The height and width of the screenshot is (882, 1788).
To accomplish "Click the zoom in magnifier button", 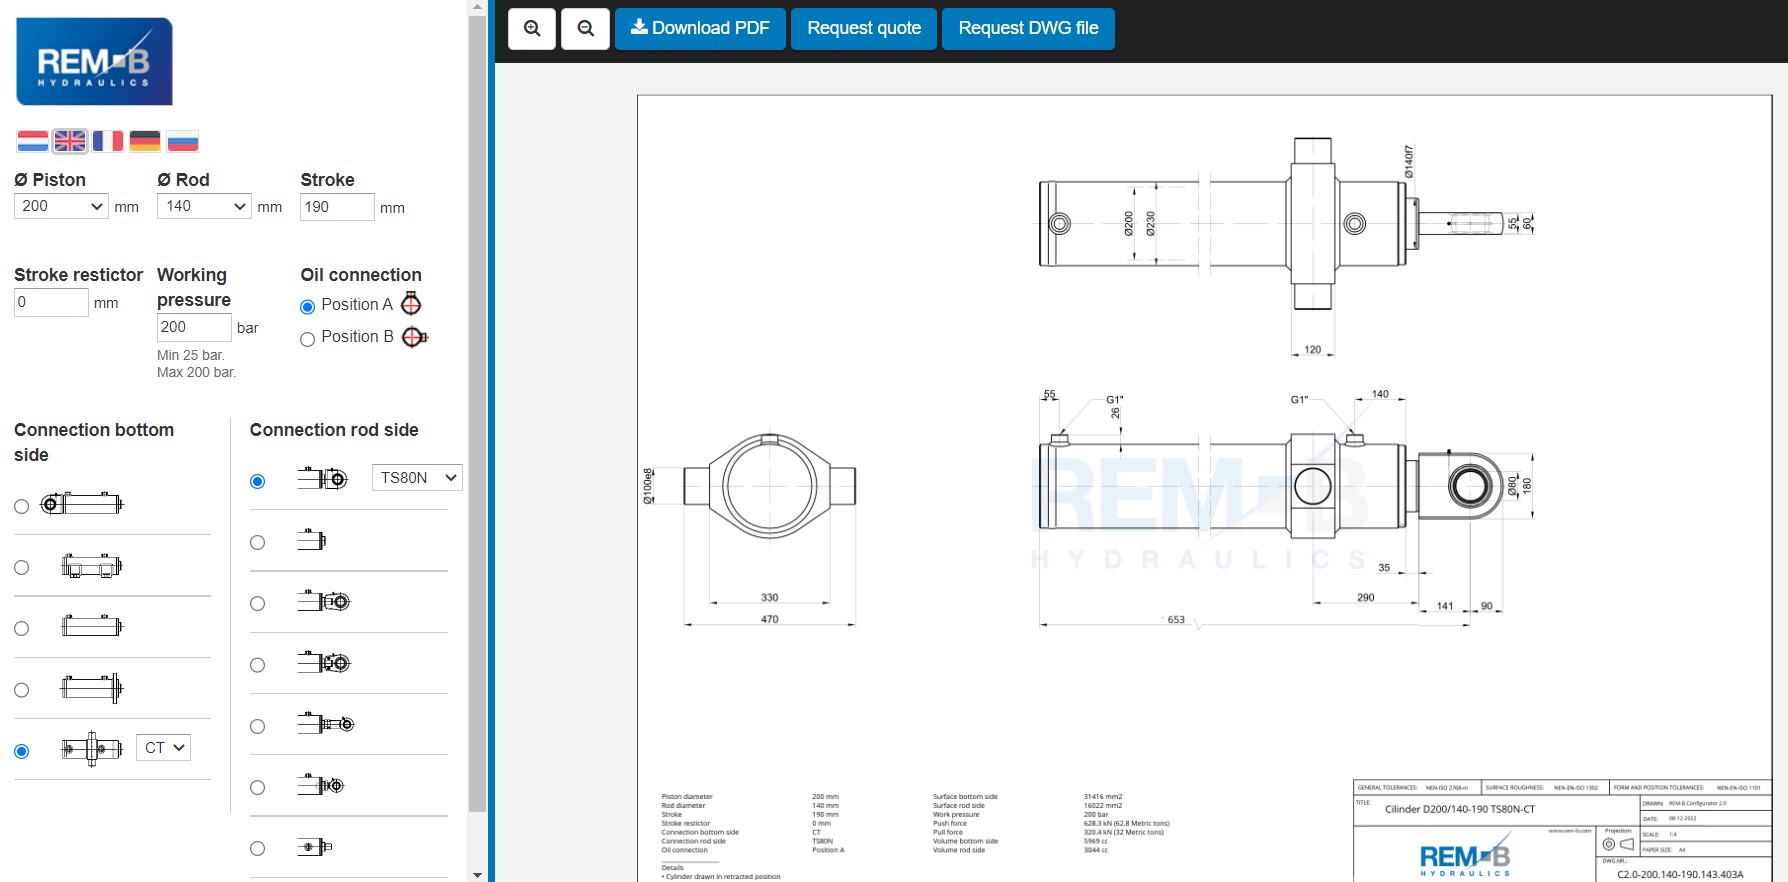I will [x=532, y=29].
